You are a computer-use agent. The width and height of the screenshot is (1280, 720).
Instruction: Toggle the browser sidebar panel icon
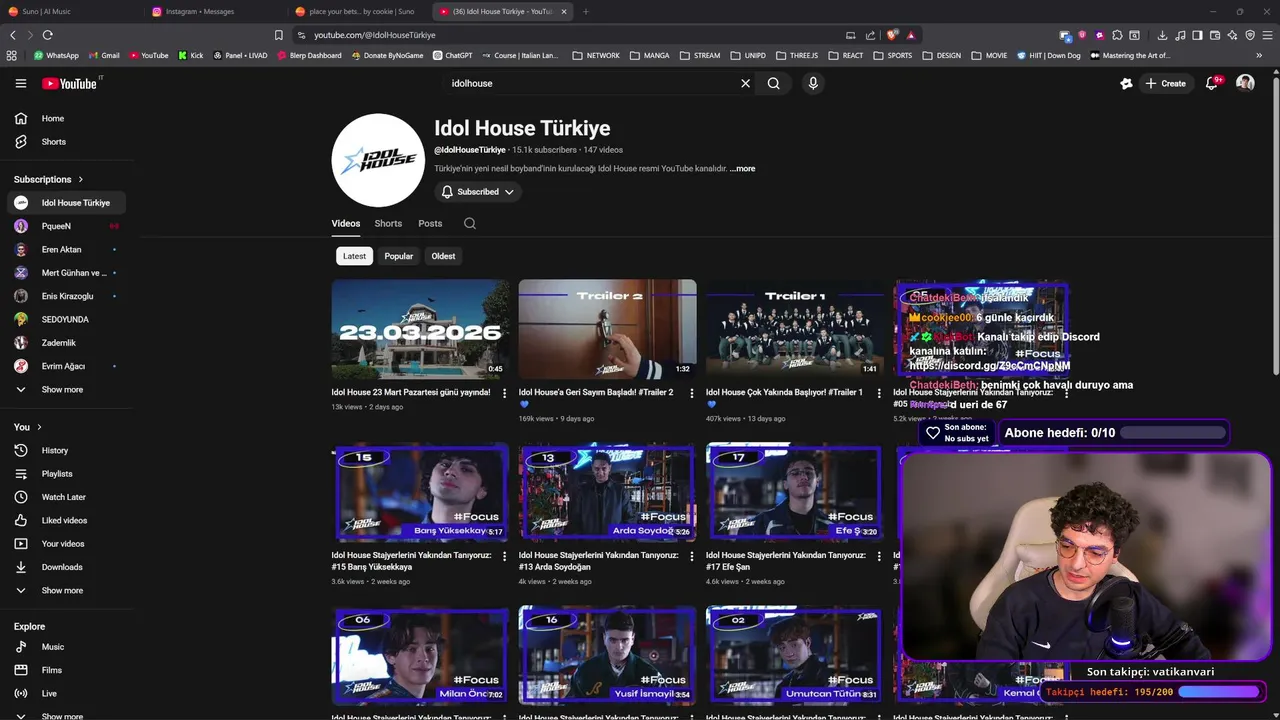[1197, 35]
